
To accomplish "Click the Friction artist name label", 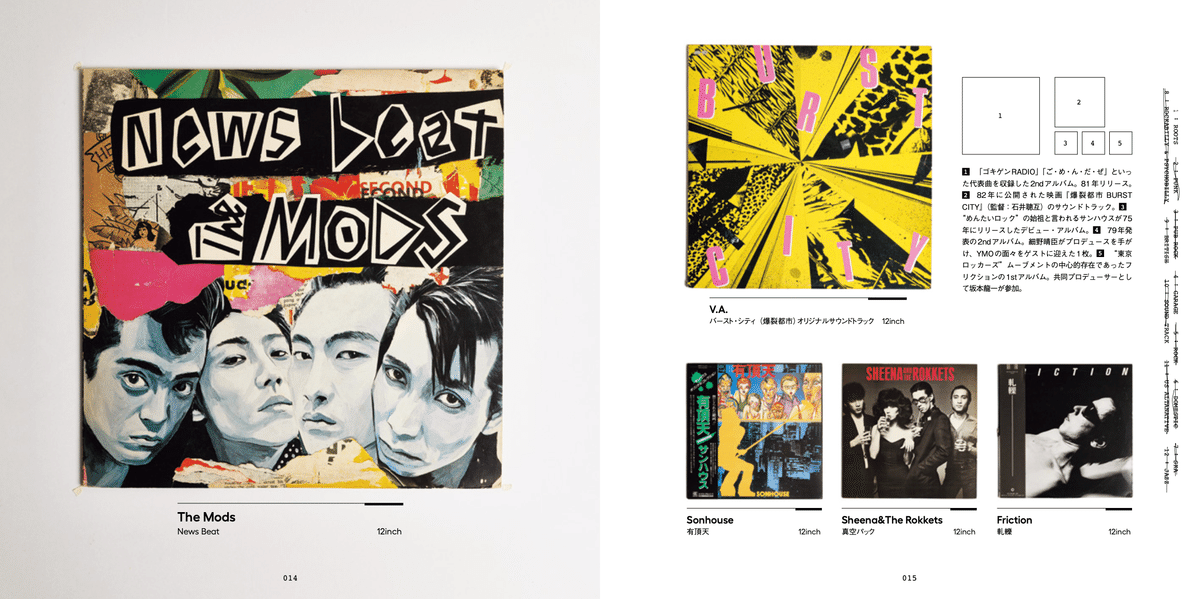I will [1015, 520].
